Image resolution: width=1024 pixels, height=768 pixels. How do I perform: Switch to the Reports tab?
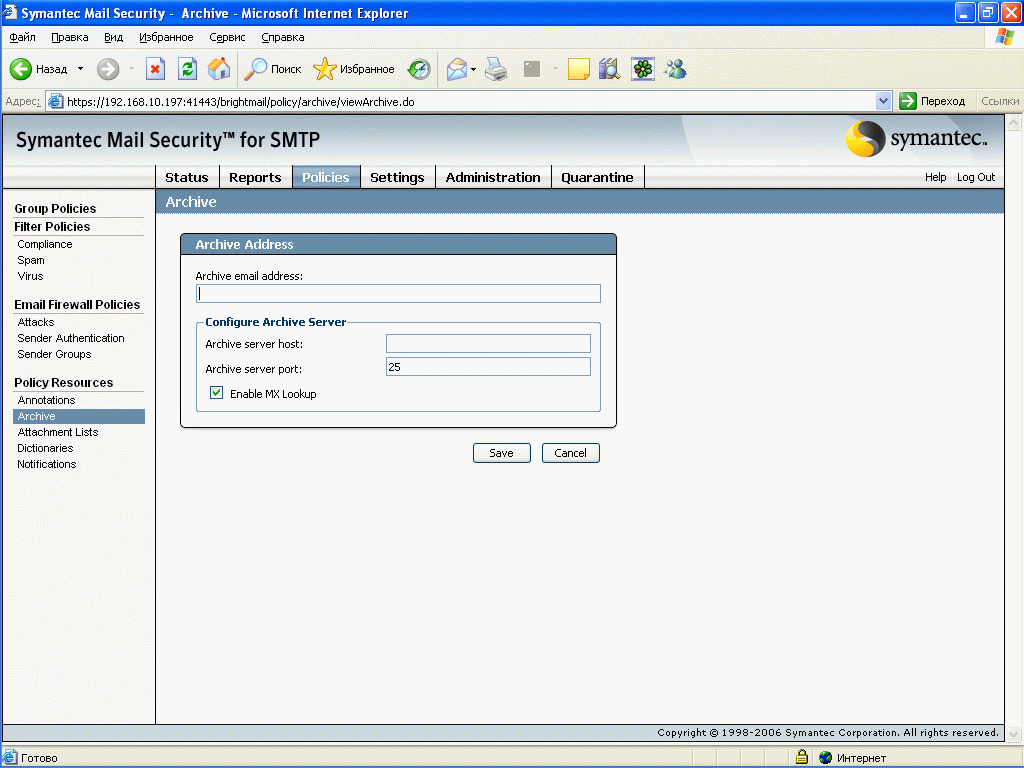click(x=255, y=177)
